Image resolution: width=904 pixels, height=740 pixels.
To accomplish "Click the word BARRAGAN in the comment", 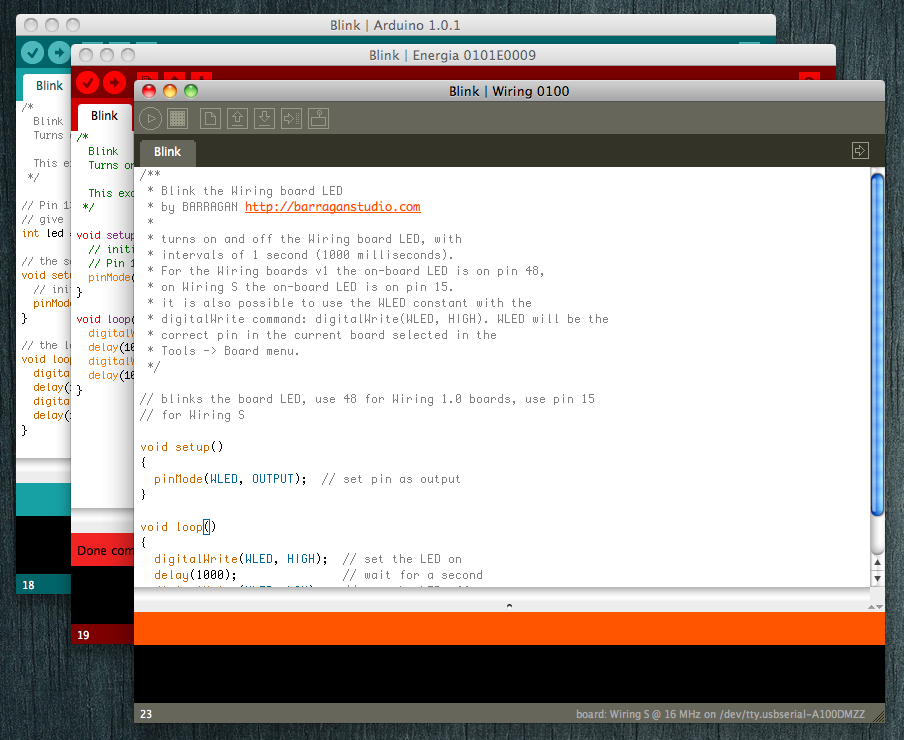I will coord(210,207).
